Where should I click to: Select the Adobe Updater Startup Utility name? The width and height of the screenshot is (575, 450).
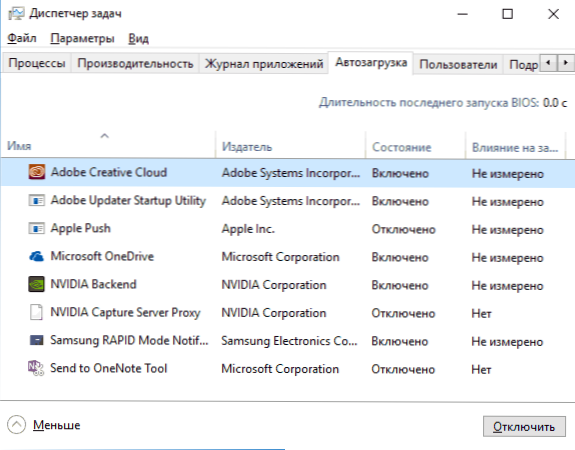point(128,201)
